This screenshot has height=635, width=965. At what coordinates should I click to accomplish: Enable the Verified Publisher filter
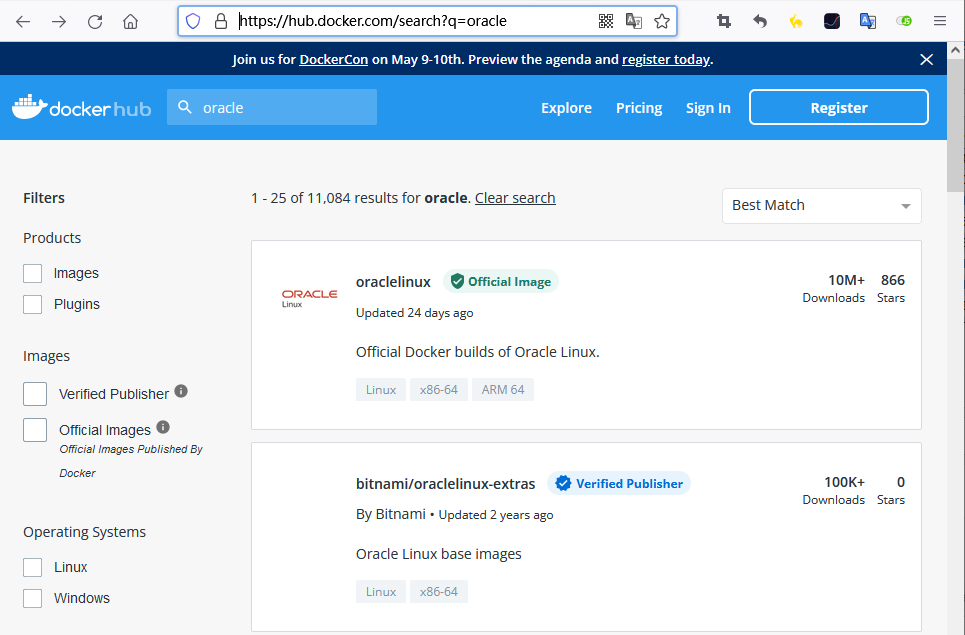pos(35,394)
